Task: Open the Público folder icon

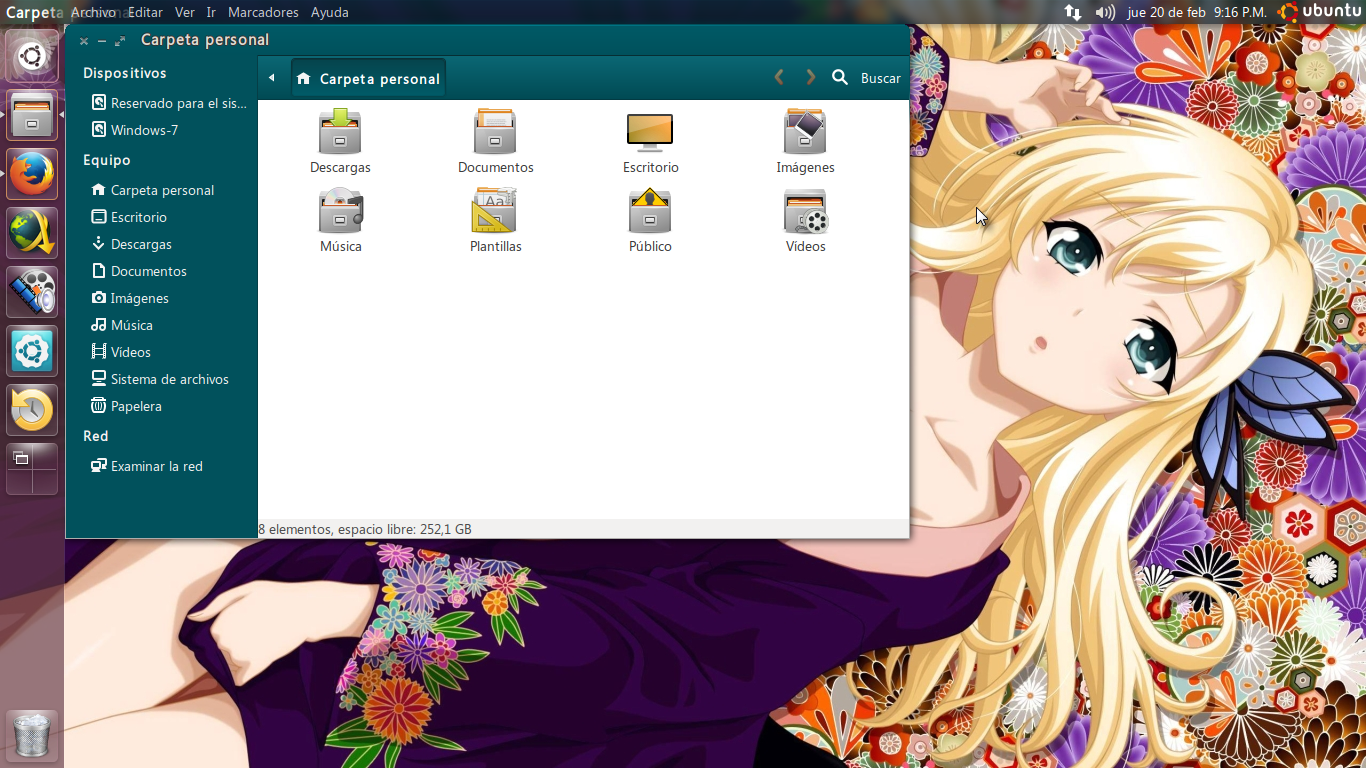Action: 650,210
